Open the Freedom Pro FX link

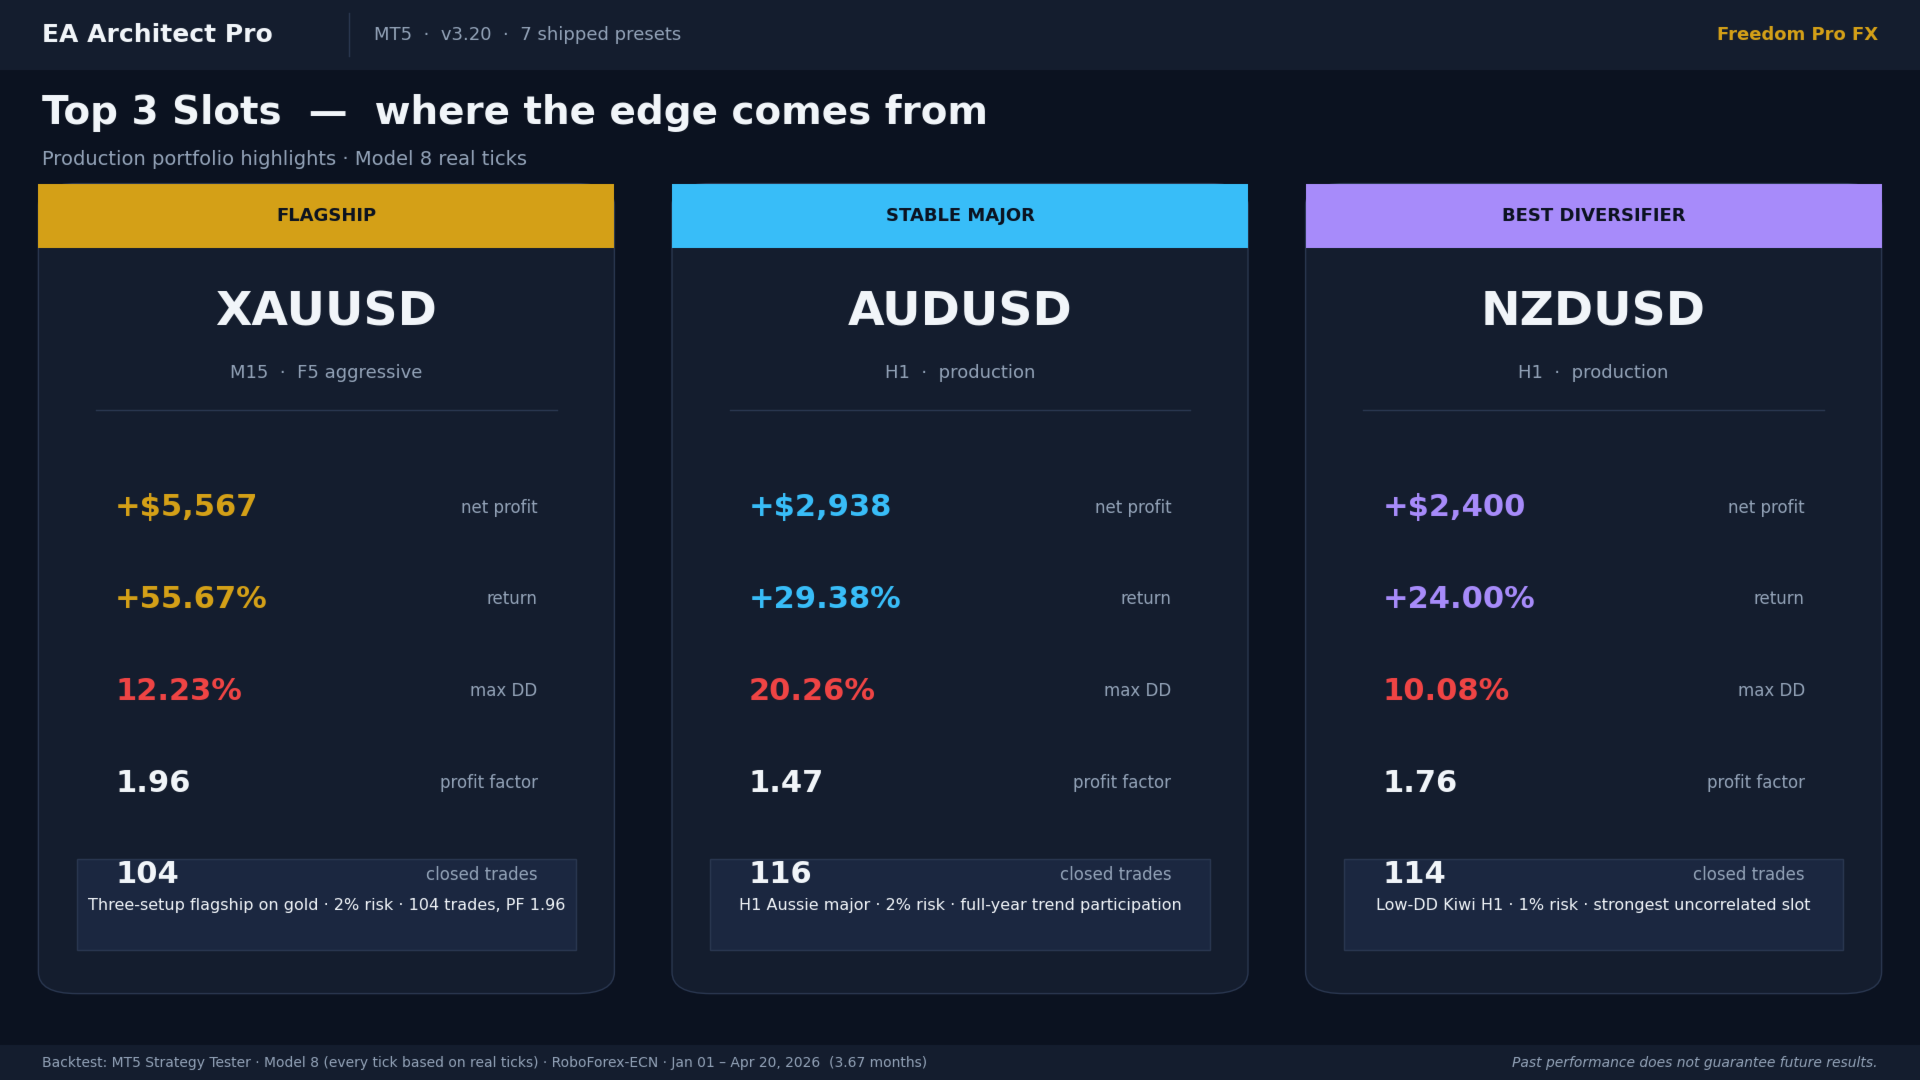tap(1796, 34)
